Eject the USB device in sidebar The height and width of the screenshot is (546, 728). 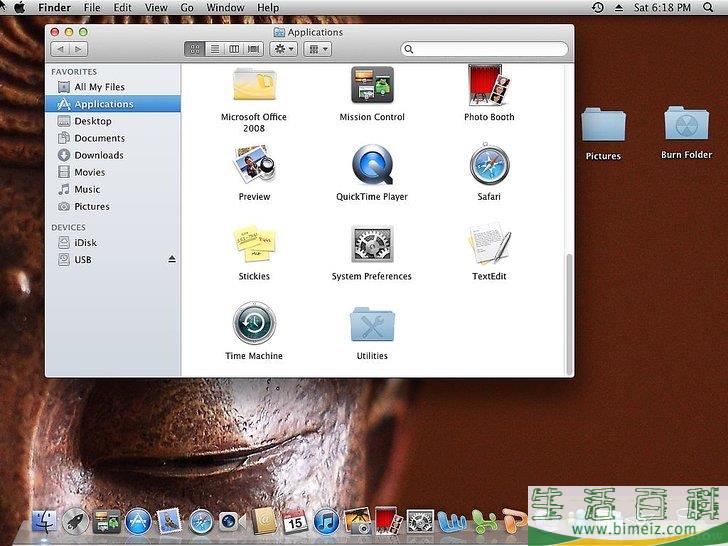point(172,259)
